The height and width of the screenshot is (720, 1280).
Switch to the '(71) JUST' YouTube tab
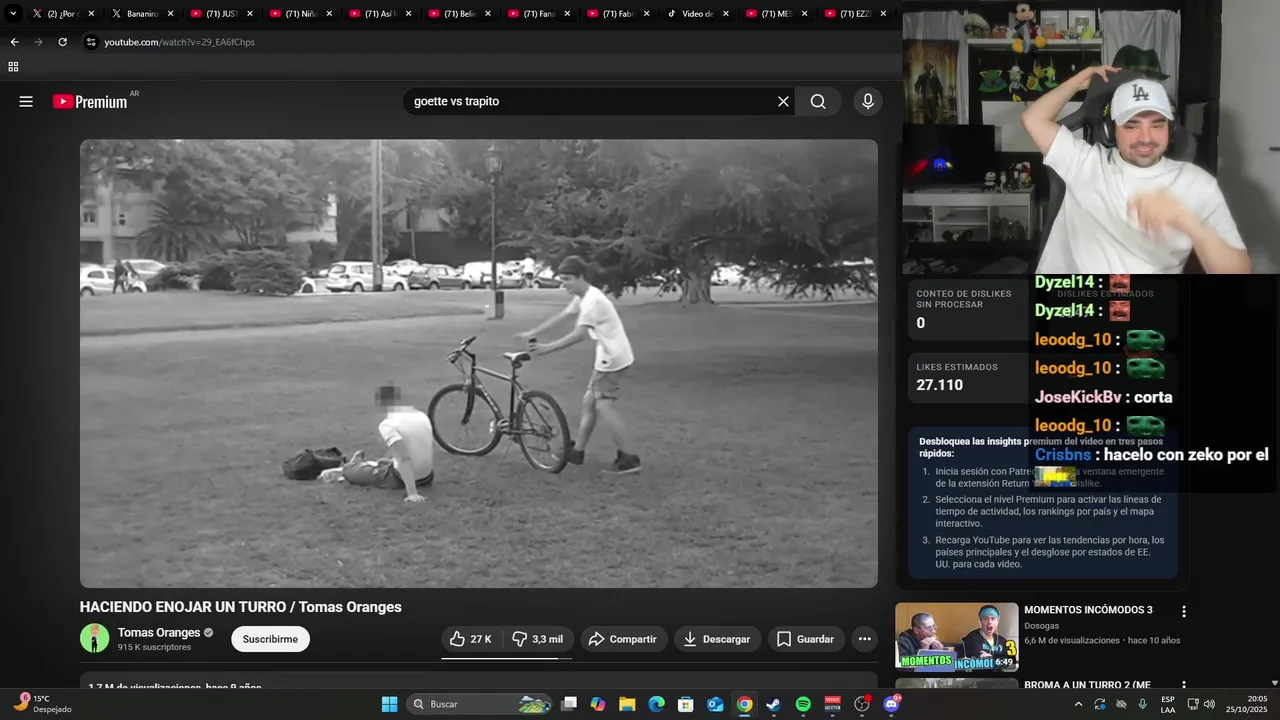(222, 14)
